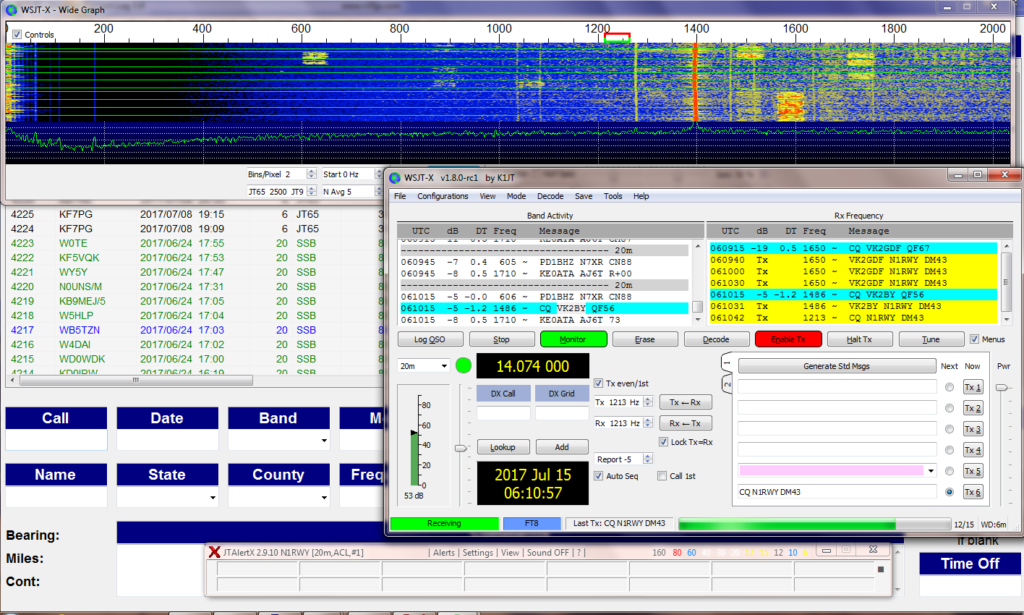Open the JTAlertX Alerts menu

pyautogui.click(x=443, y=552)
